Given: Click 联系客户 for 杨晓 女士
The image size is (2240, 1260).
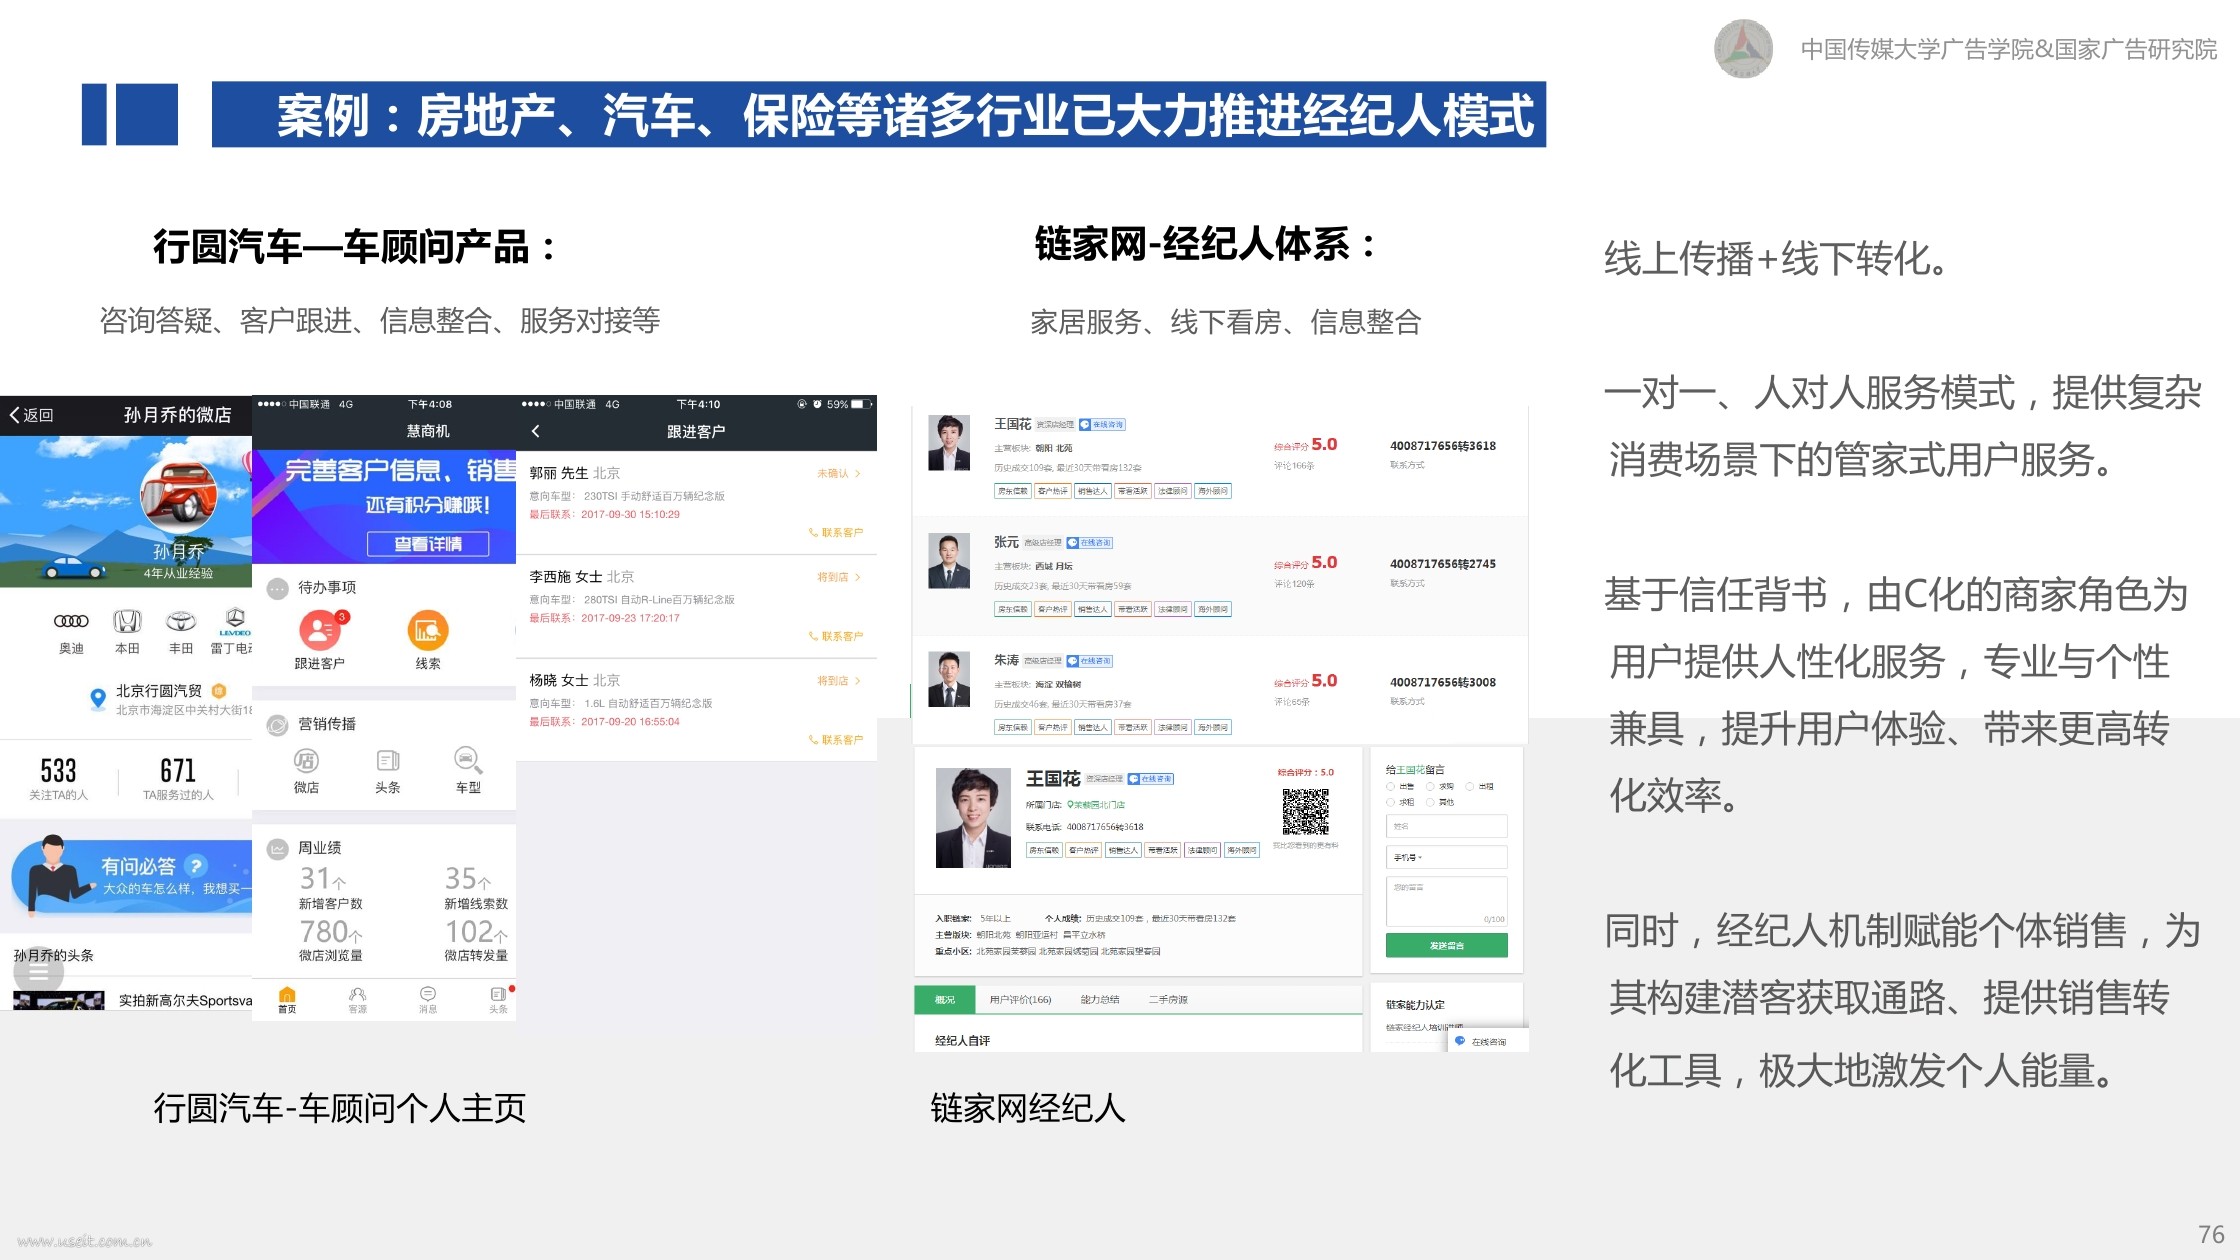Looking at the screenshot, I should pos(836,740).
